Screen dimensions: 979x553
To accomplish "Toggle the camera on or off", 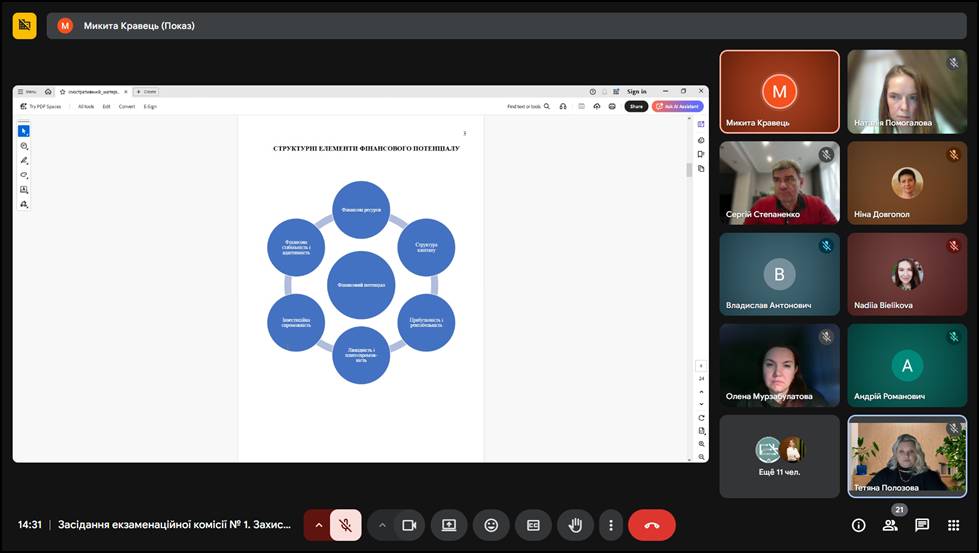I will (x=408, y=525).
